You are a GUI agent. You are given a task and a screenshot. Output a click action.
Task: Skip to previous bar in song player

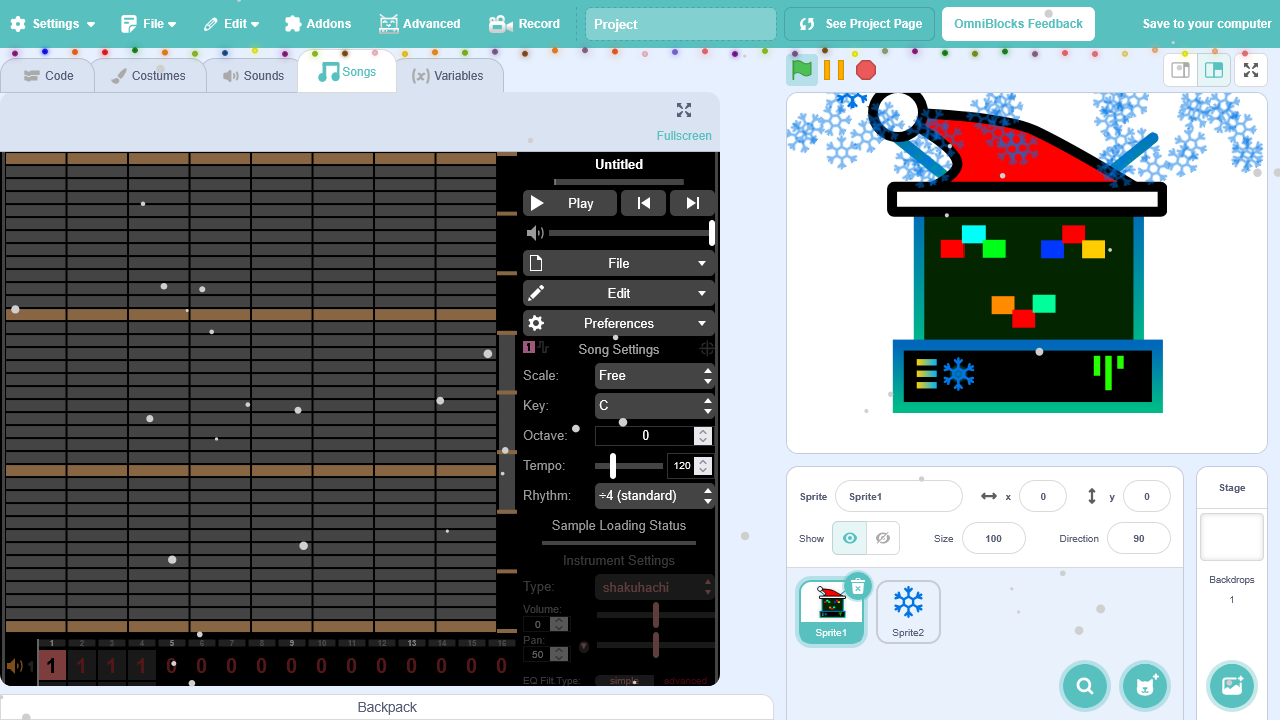tap(644, 203)
